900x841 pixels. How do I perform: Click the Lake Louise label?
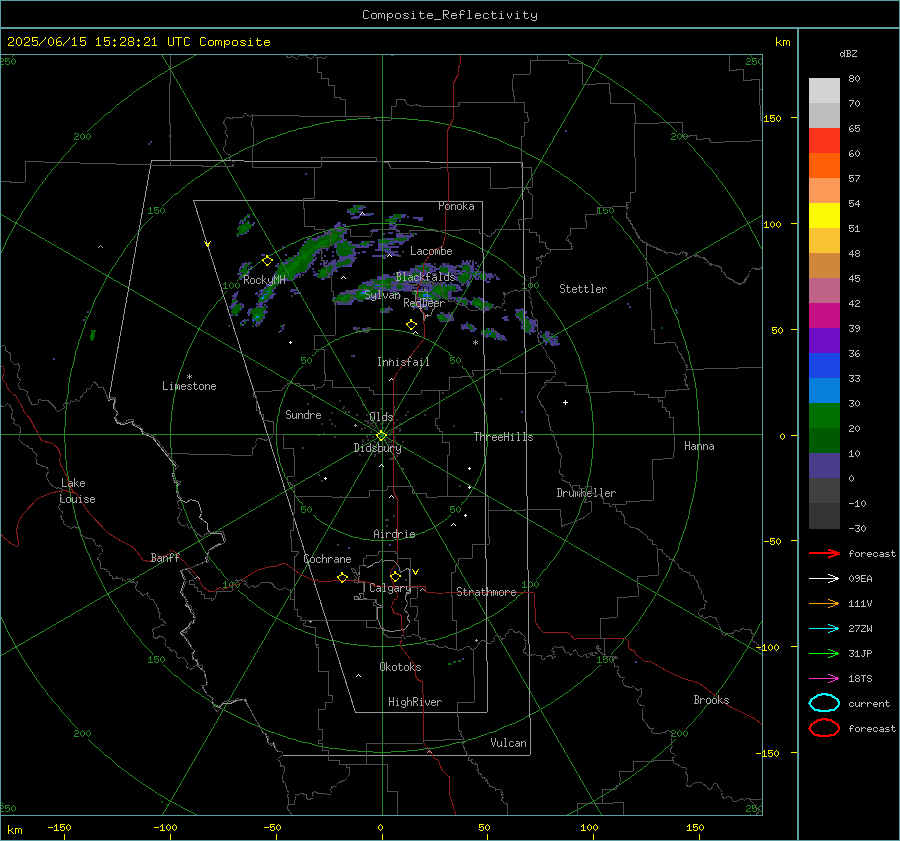(x=77, y=491)
